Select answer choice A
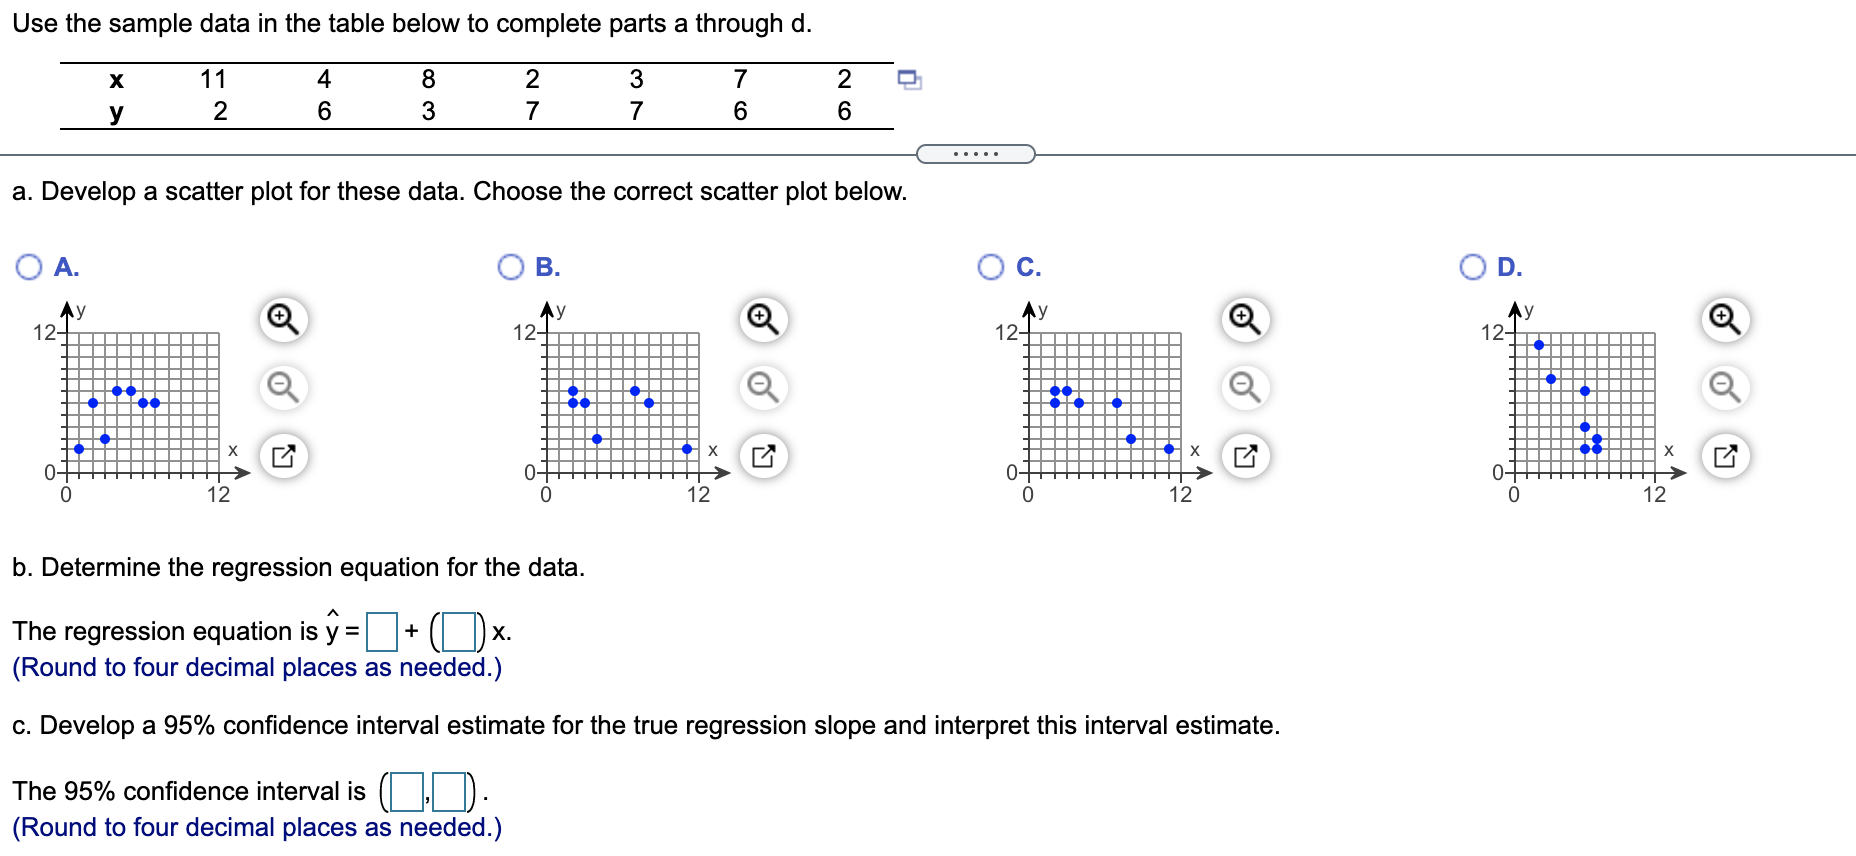The height and width of the screenshot is (856, 1856). pyautogui.click(x=29, y=265)
